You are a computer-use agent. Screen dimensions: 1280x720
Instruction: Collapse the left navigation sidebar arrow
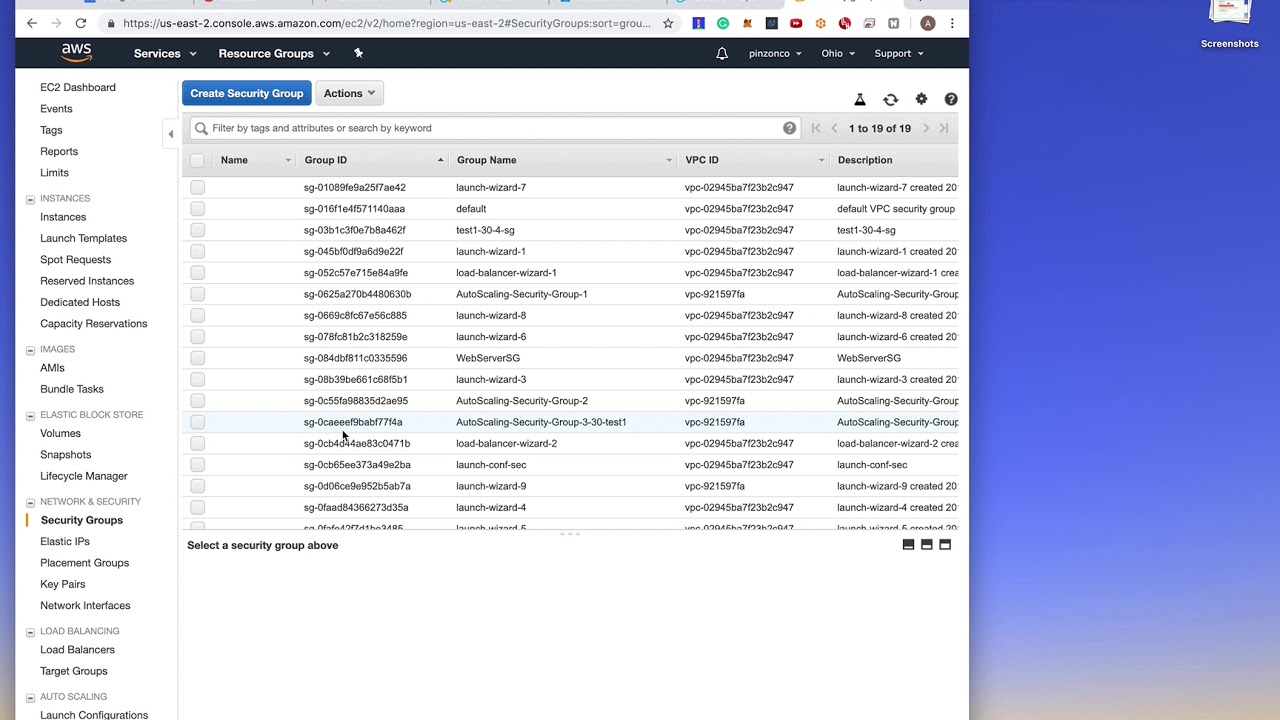click(x=170, y=134)
